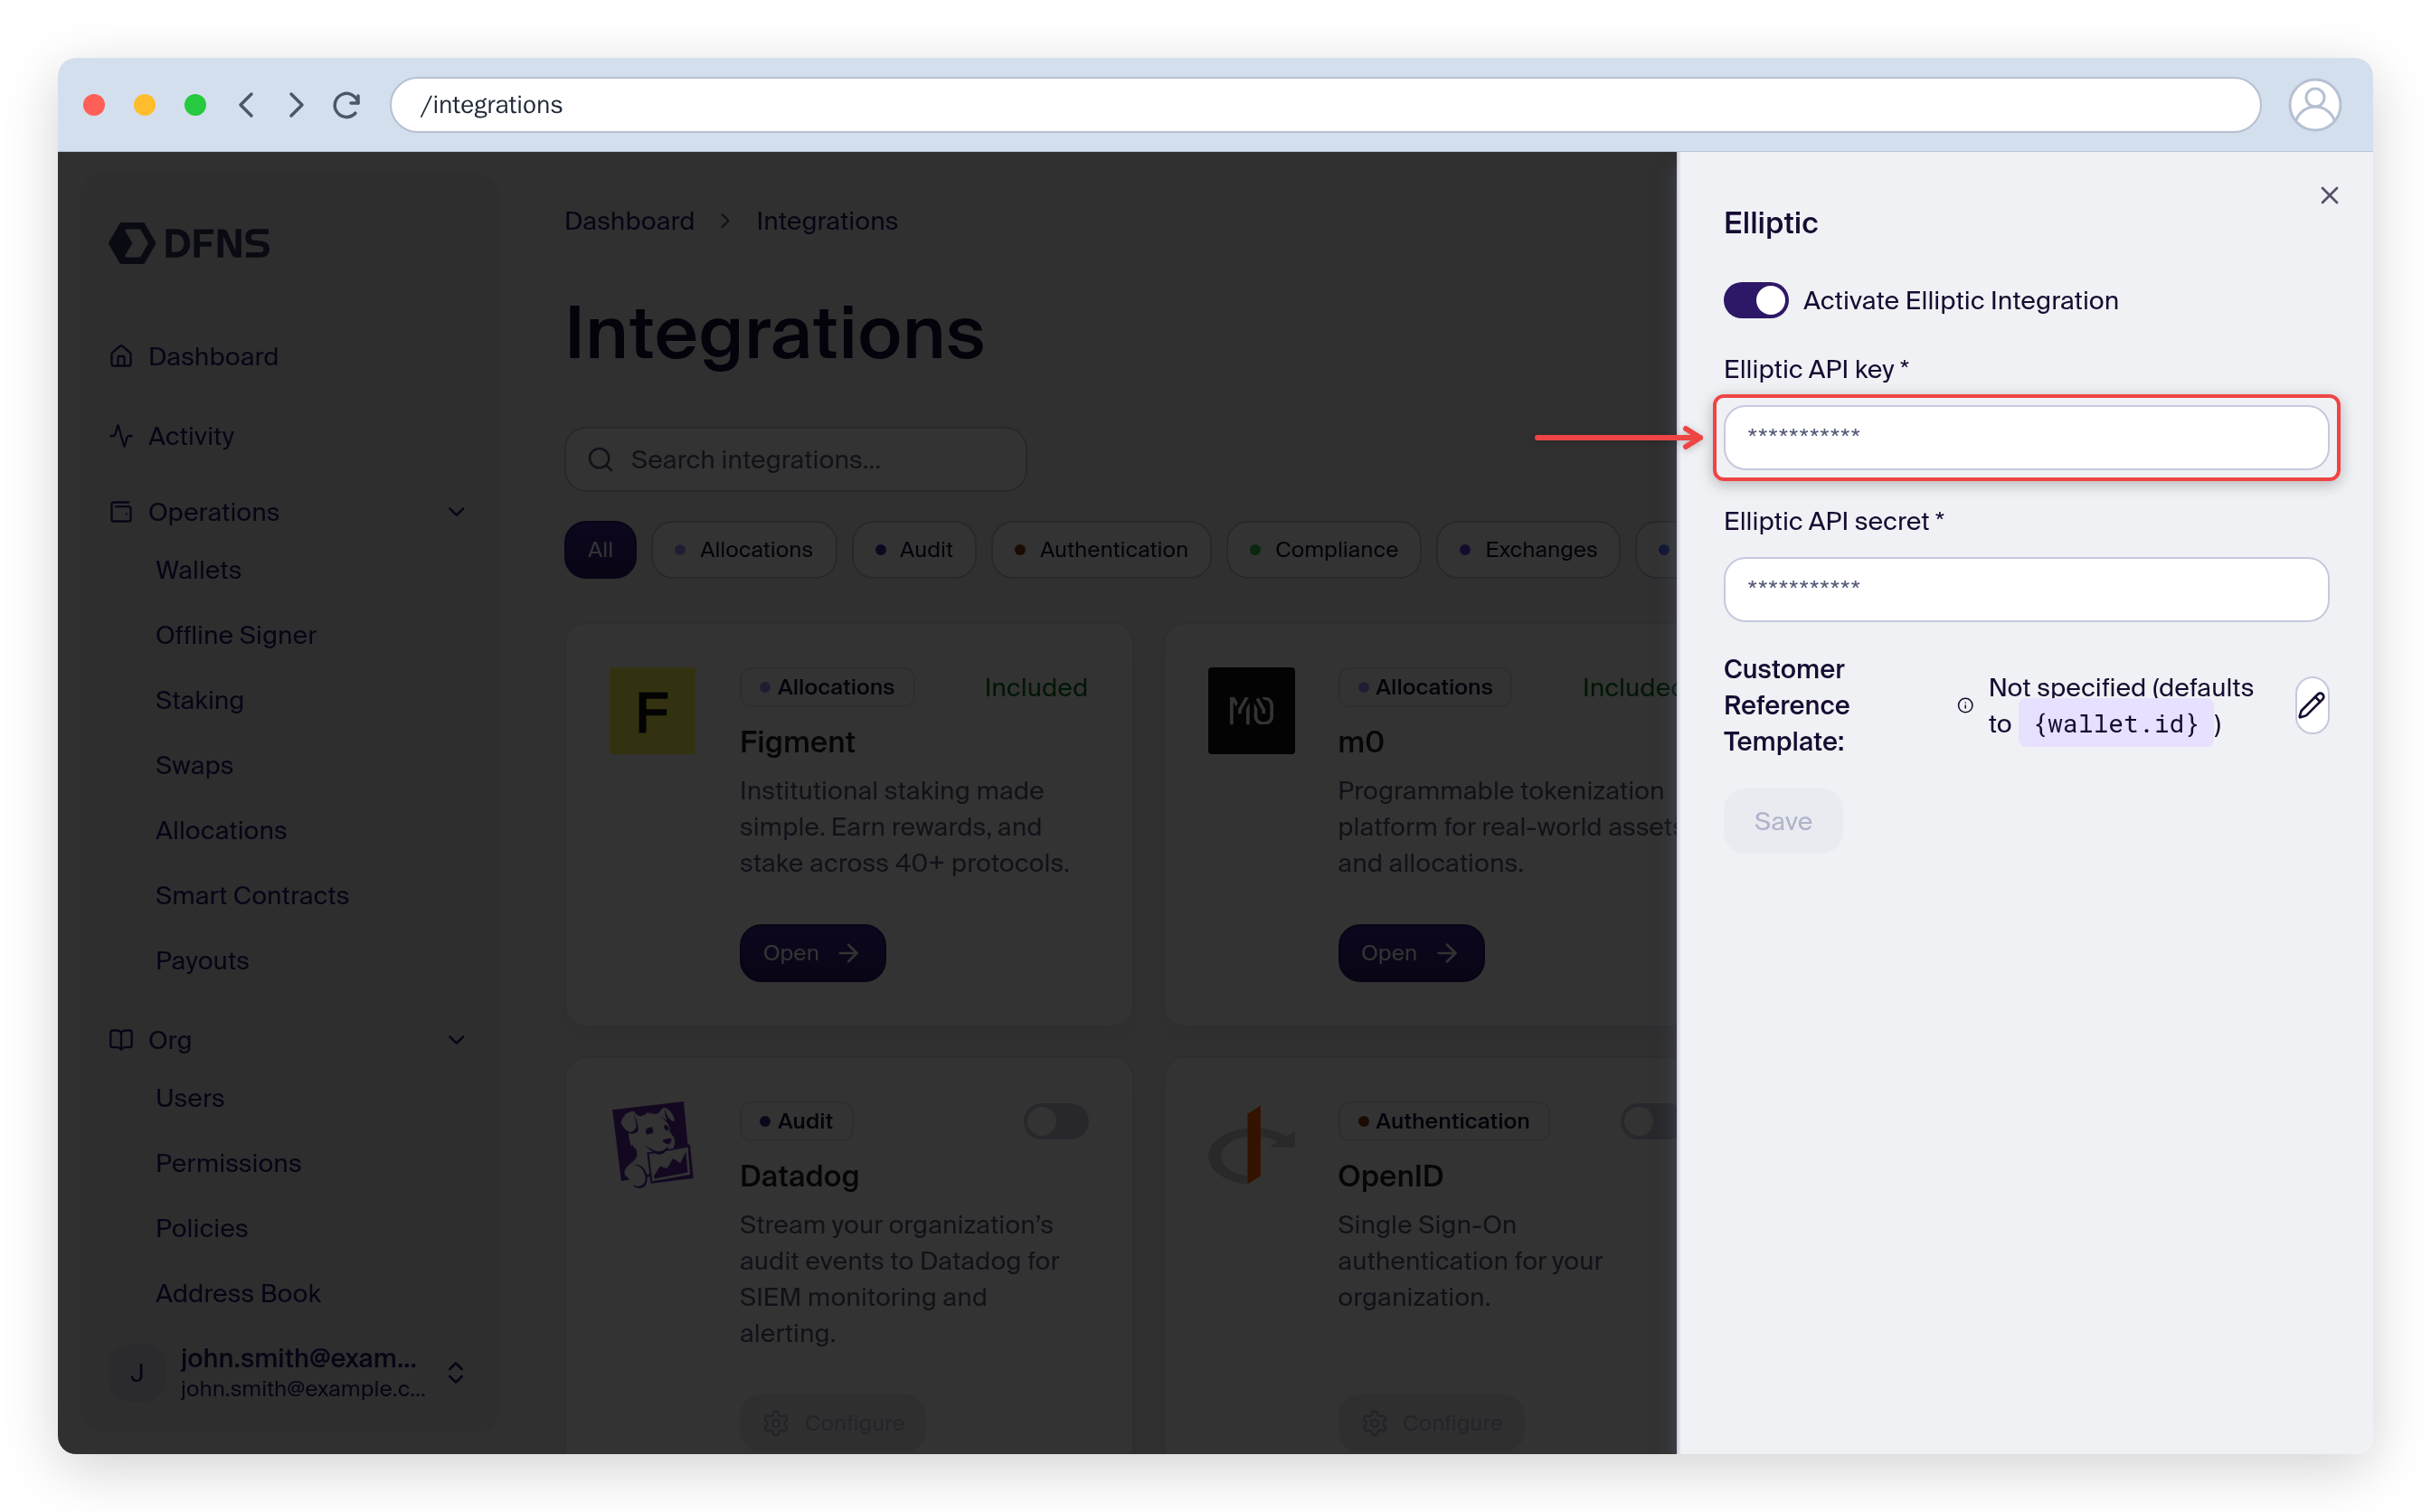Viewport: 2431px width, 1512px height.
Task: Click the Dashboard home icon in sidebar
Action: 121,357
